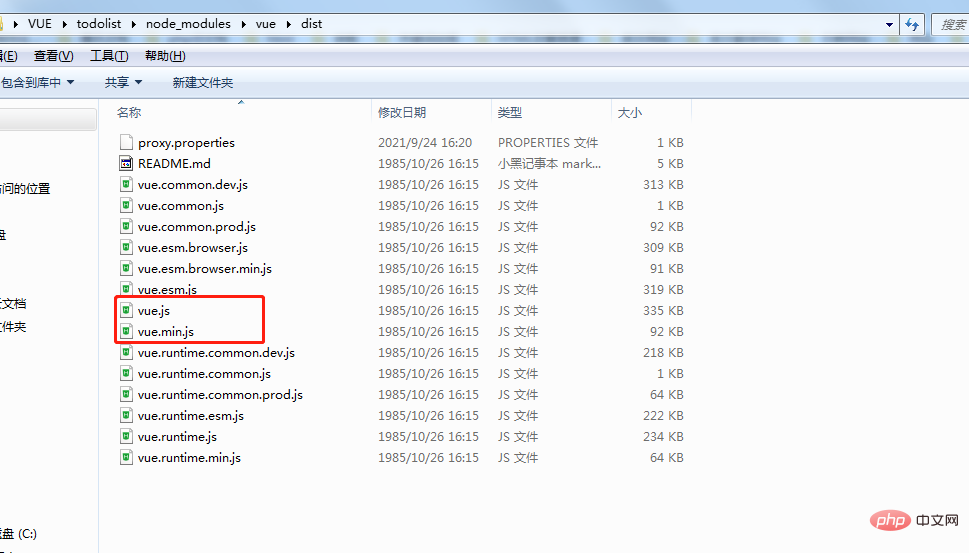Screen dimensions: 969x553
Task: Click the vue.esm.js file icon
Action: [126, 289]
